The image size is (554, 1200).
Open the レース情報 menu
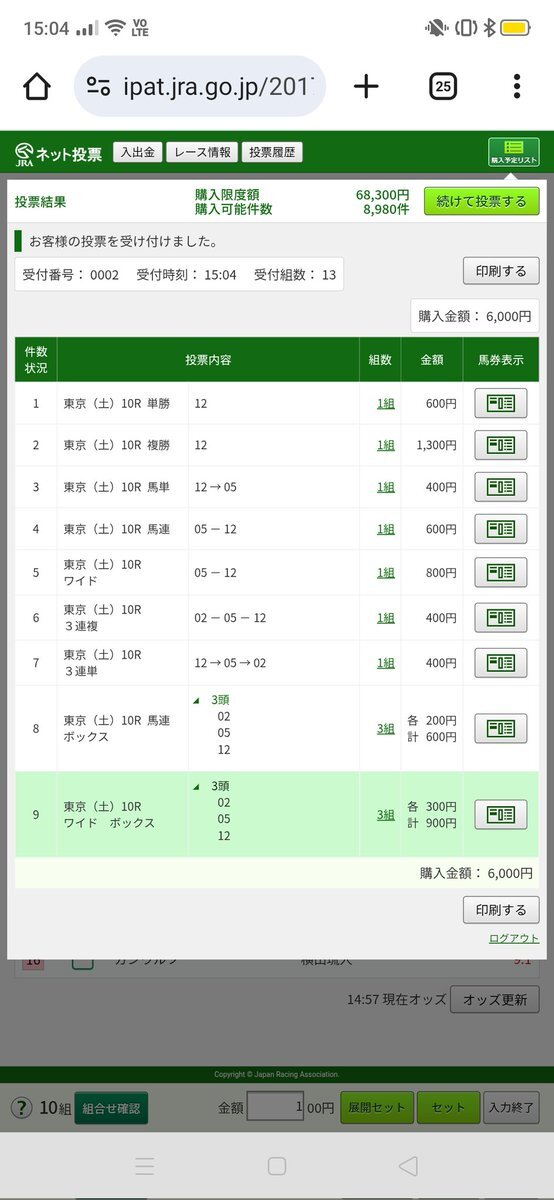point(202,153)
